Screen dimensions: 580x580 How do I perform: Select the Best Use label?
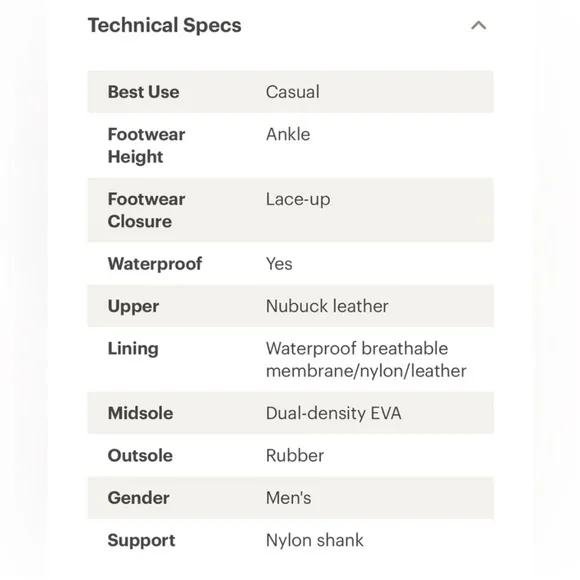click(x=144, y=92)
